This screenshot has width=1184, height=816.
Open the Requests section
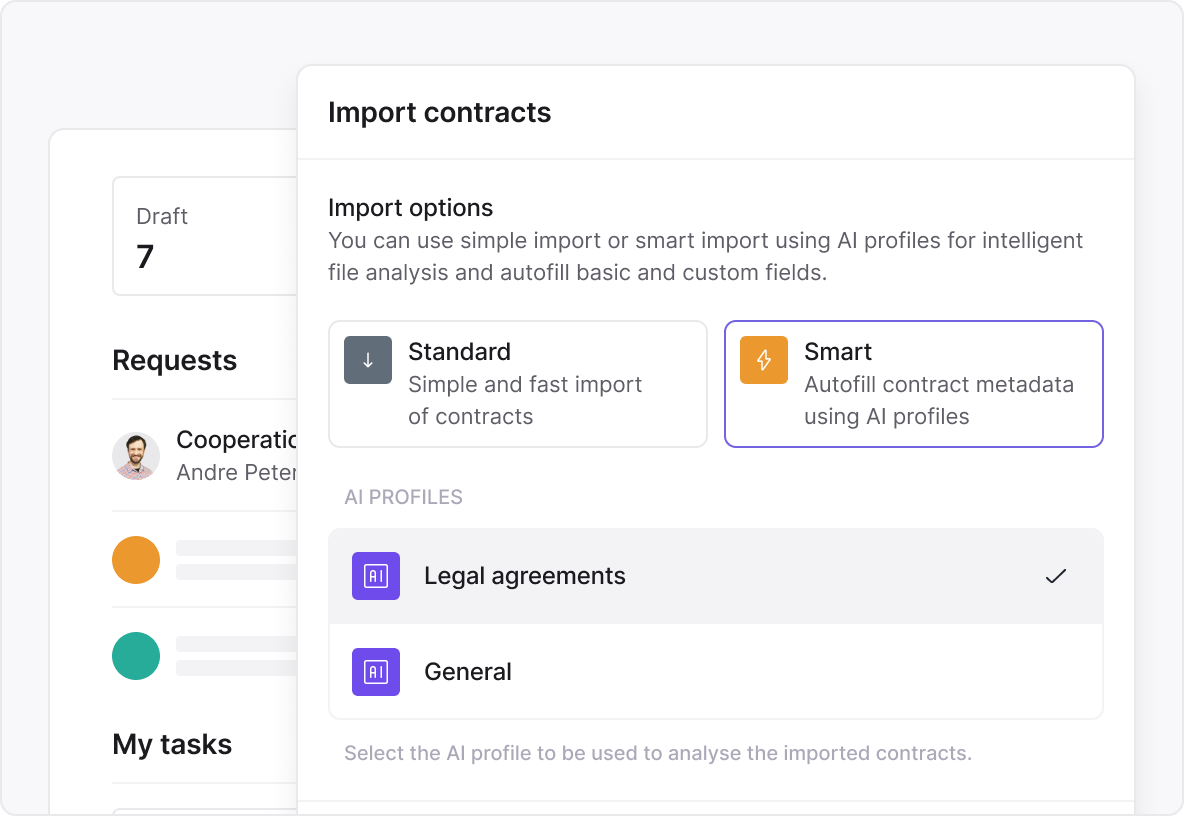pos(175,360)
